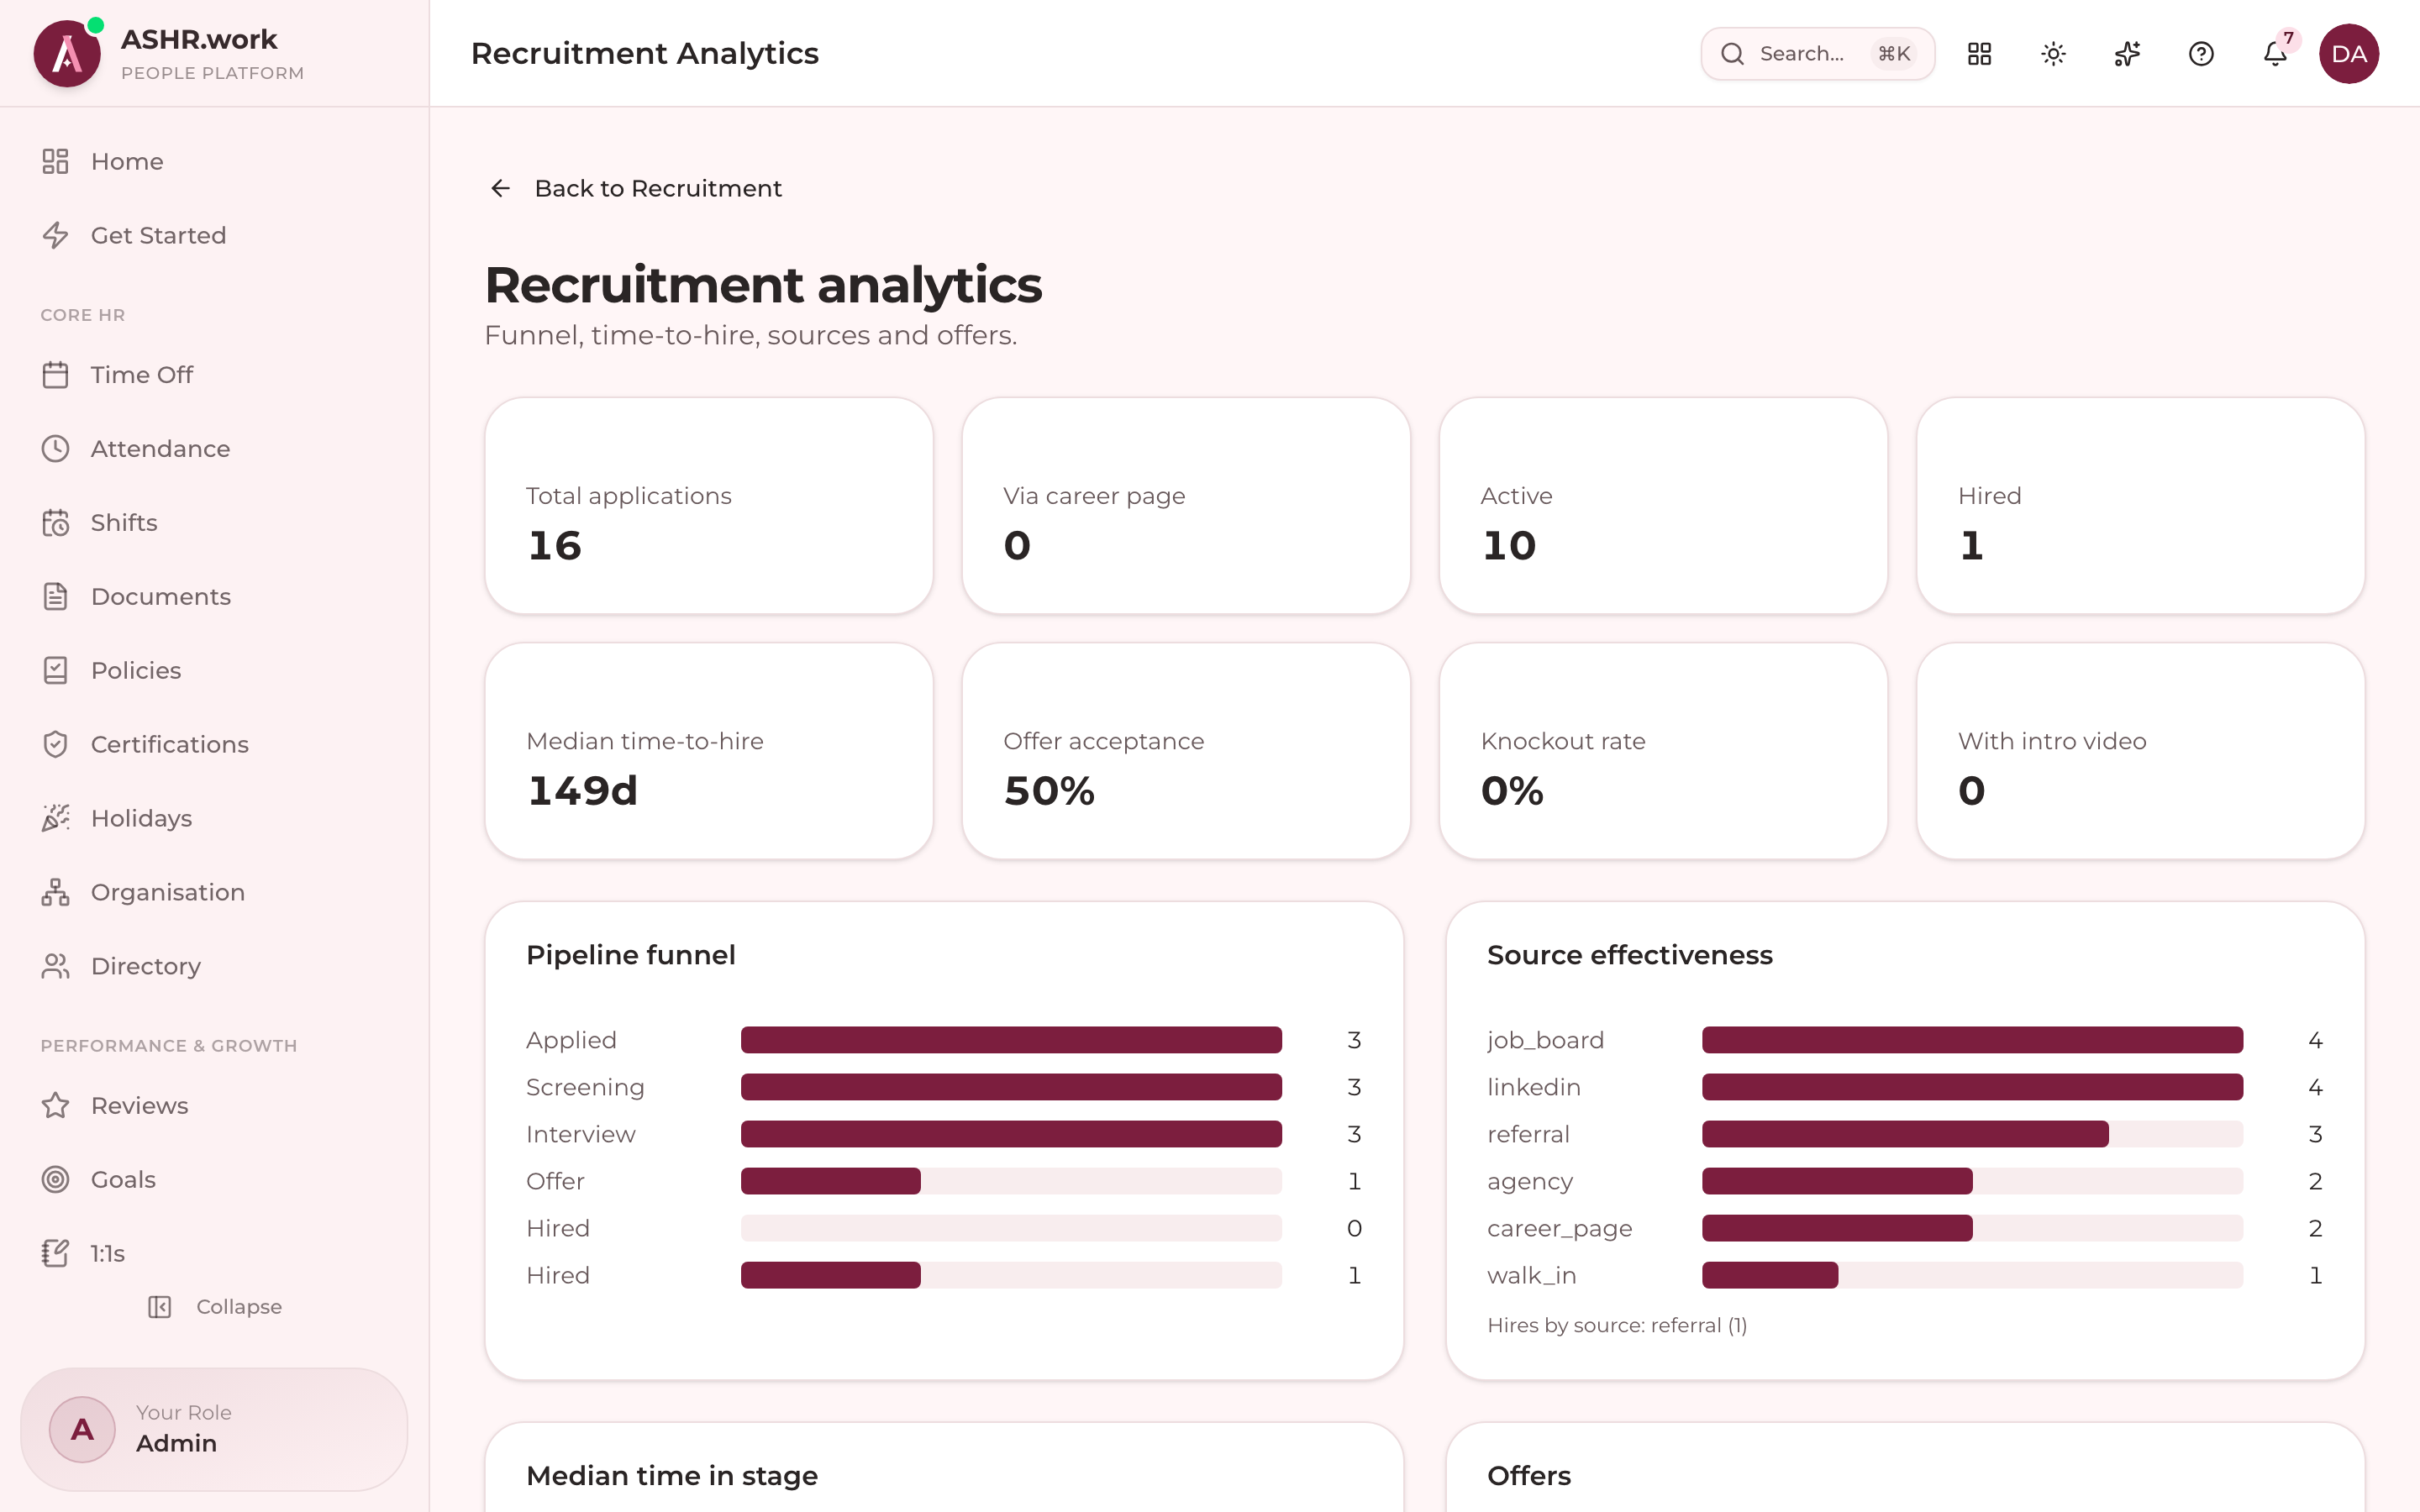This screenshot has width=2420, height=1512.
Task: Click the search magnifier icon
Action: click(1732, 54)
